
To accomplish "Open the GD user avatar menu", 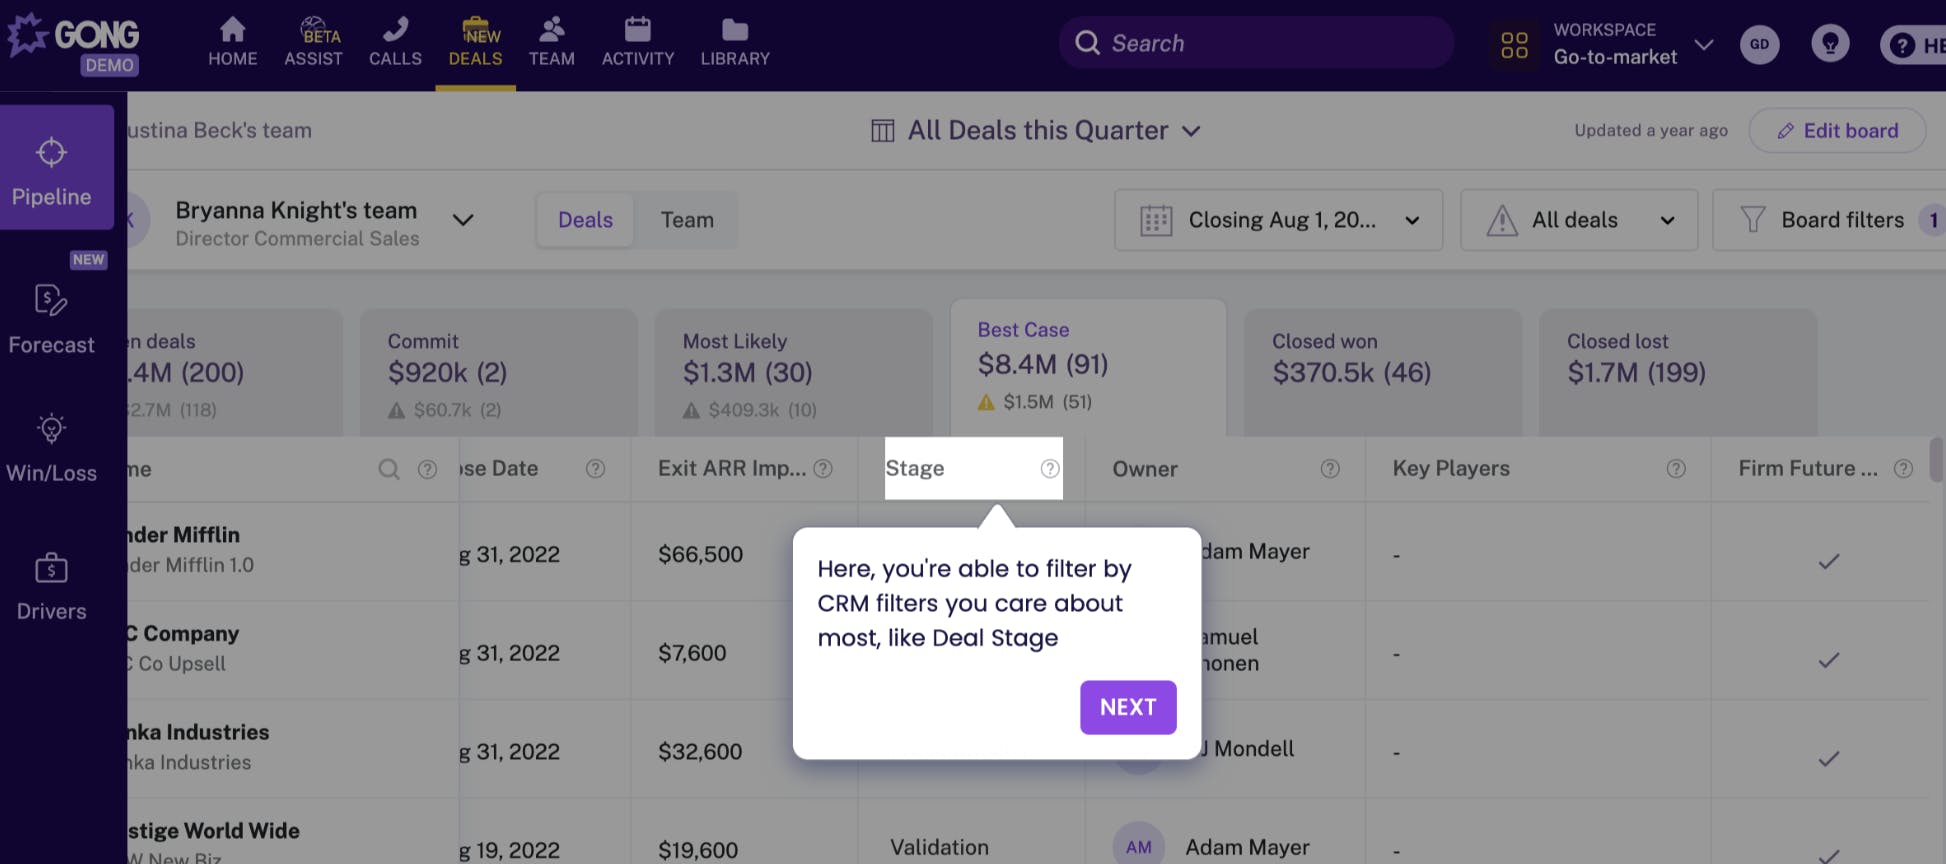I will (1759, 44).
